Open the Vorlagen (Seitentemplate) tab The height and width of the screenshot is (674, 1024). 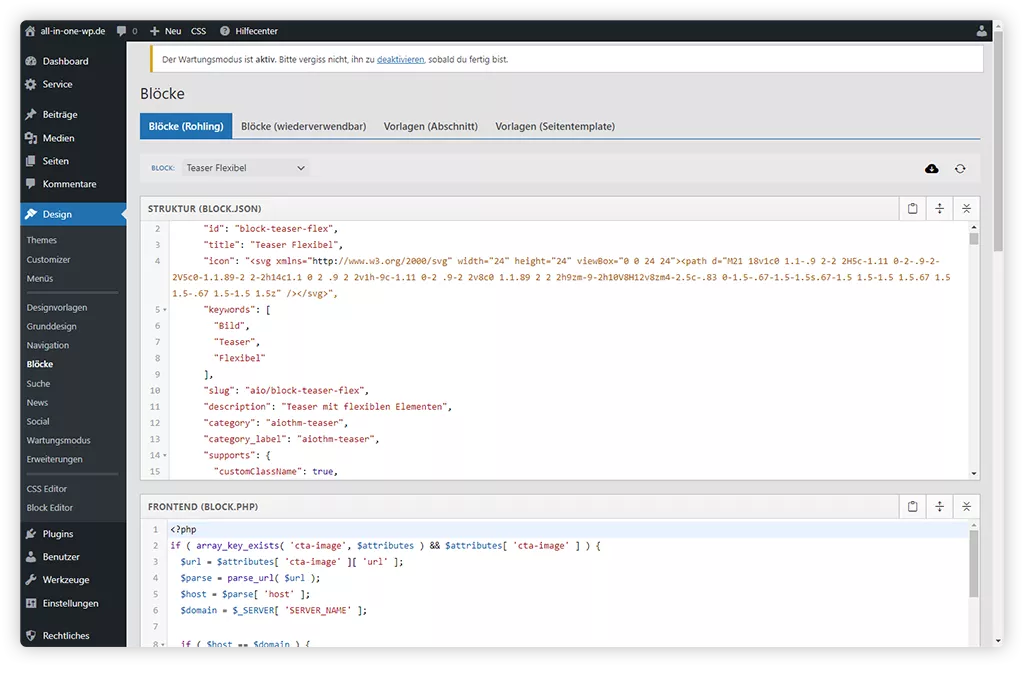[x=554, y=126]
